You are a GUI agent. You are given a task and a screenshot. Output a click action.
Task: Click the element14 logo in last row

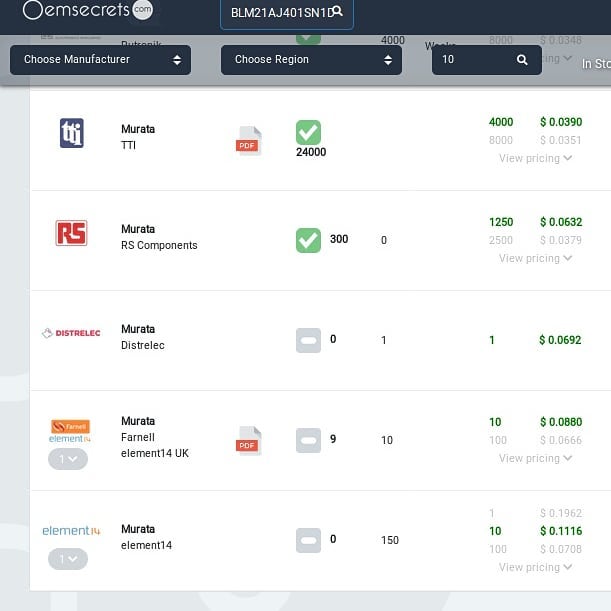(x=71, y=530)
